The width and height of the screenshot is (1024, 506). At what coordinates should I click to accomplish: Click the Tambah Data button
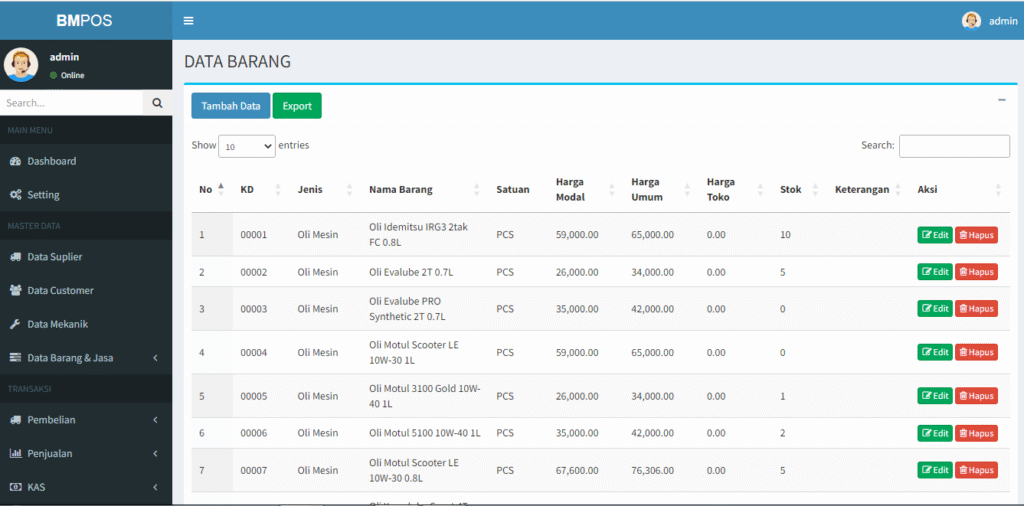click(230, 106)
